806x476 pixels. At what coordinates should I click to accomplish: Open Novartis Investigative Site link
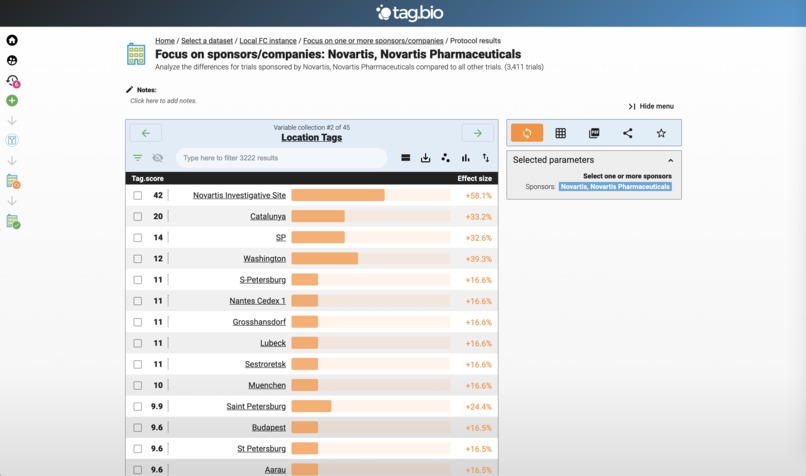click(240, 195)
